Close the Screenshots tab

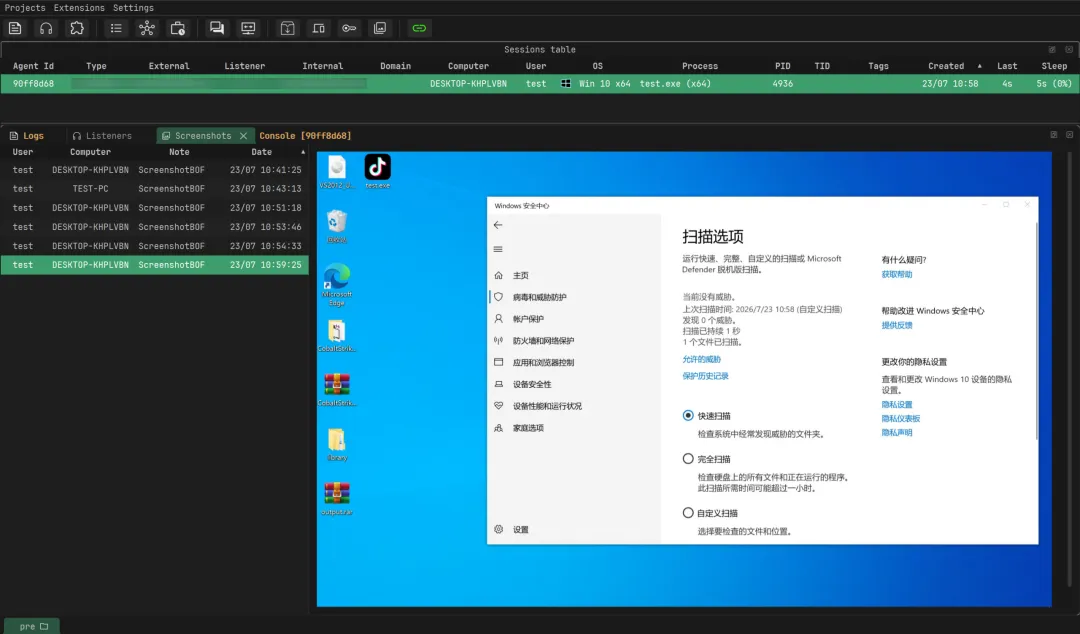(243, 136)
